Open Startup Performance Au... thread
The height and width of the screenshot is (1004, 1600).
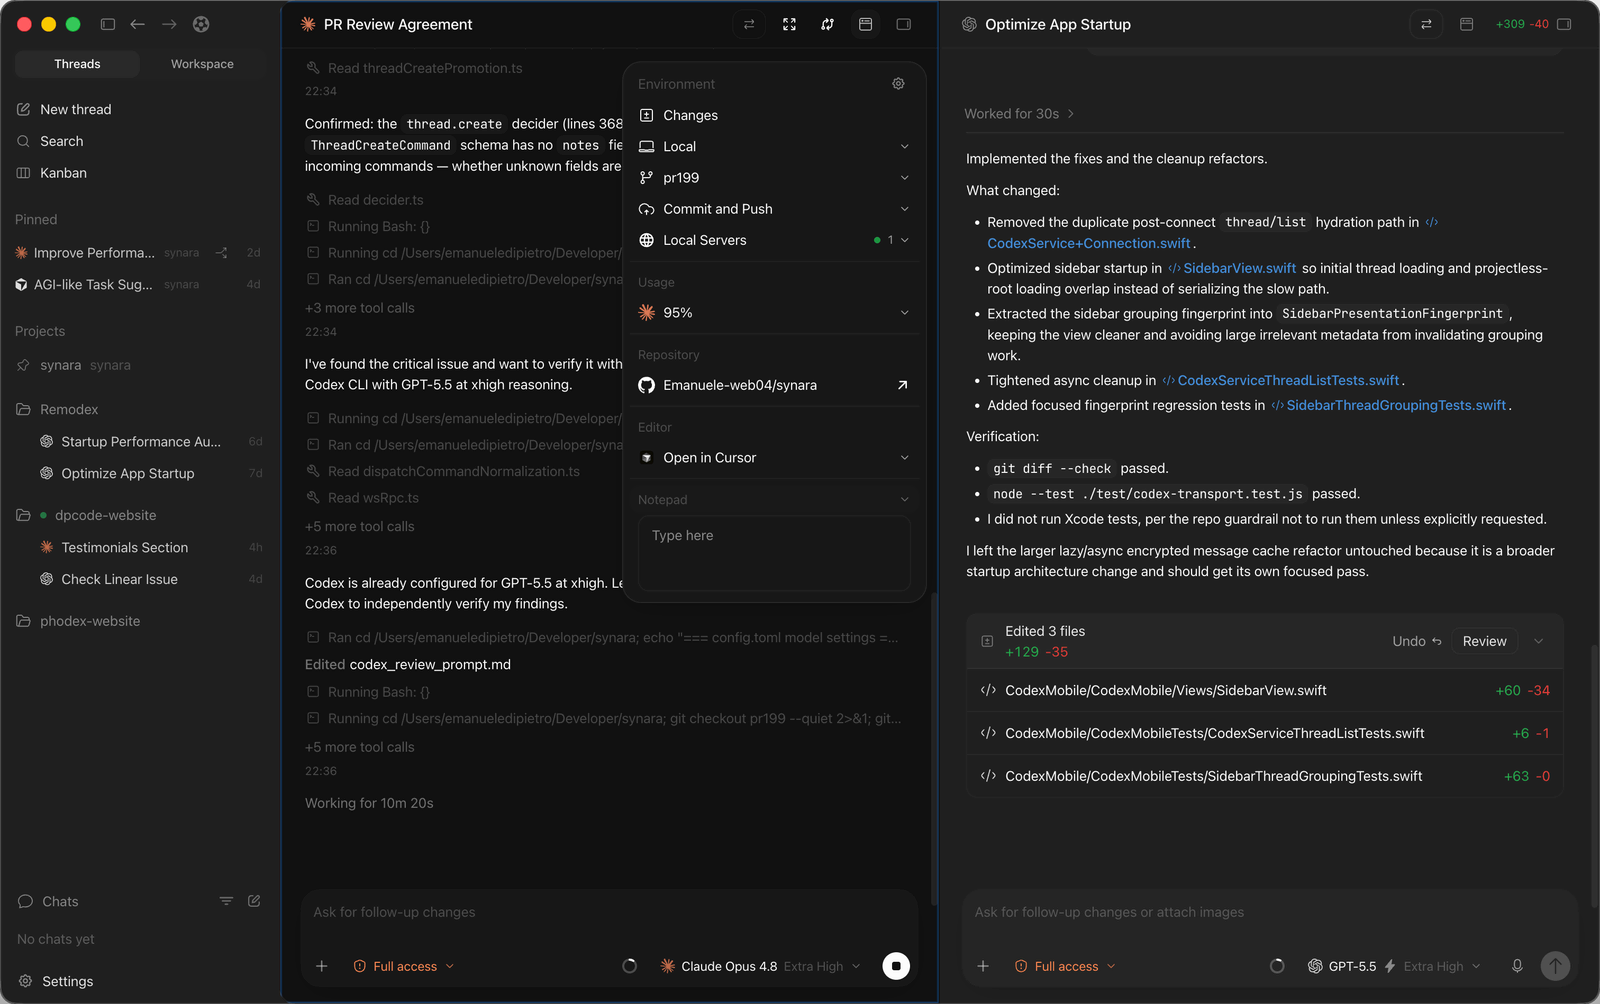click(x=141, y=441)
